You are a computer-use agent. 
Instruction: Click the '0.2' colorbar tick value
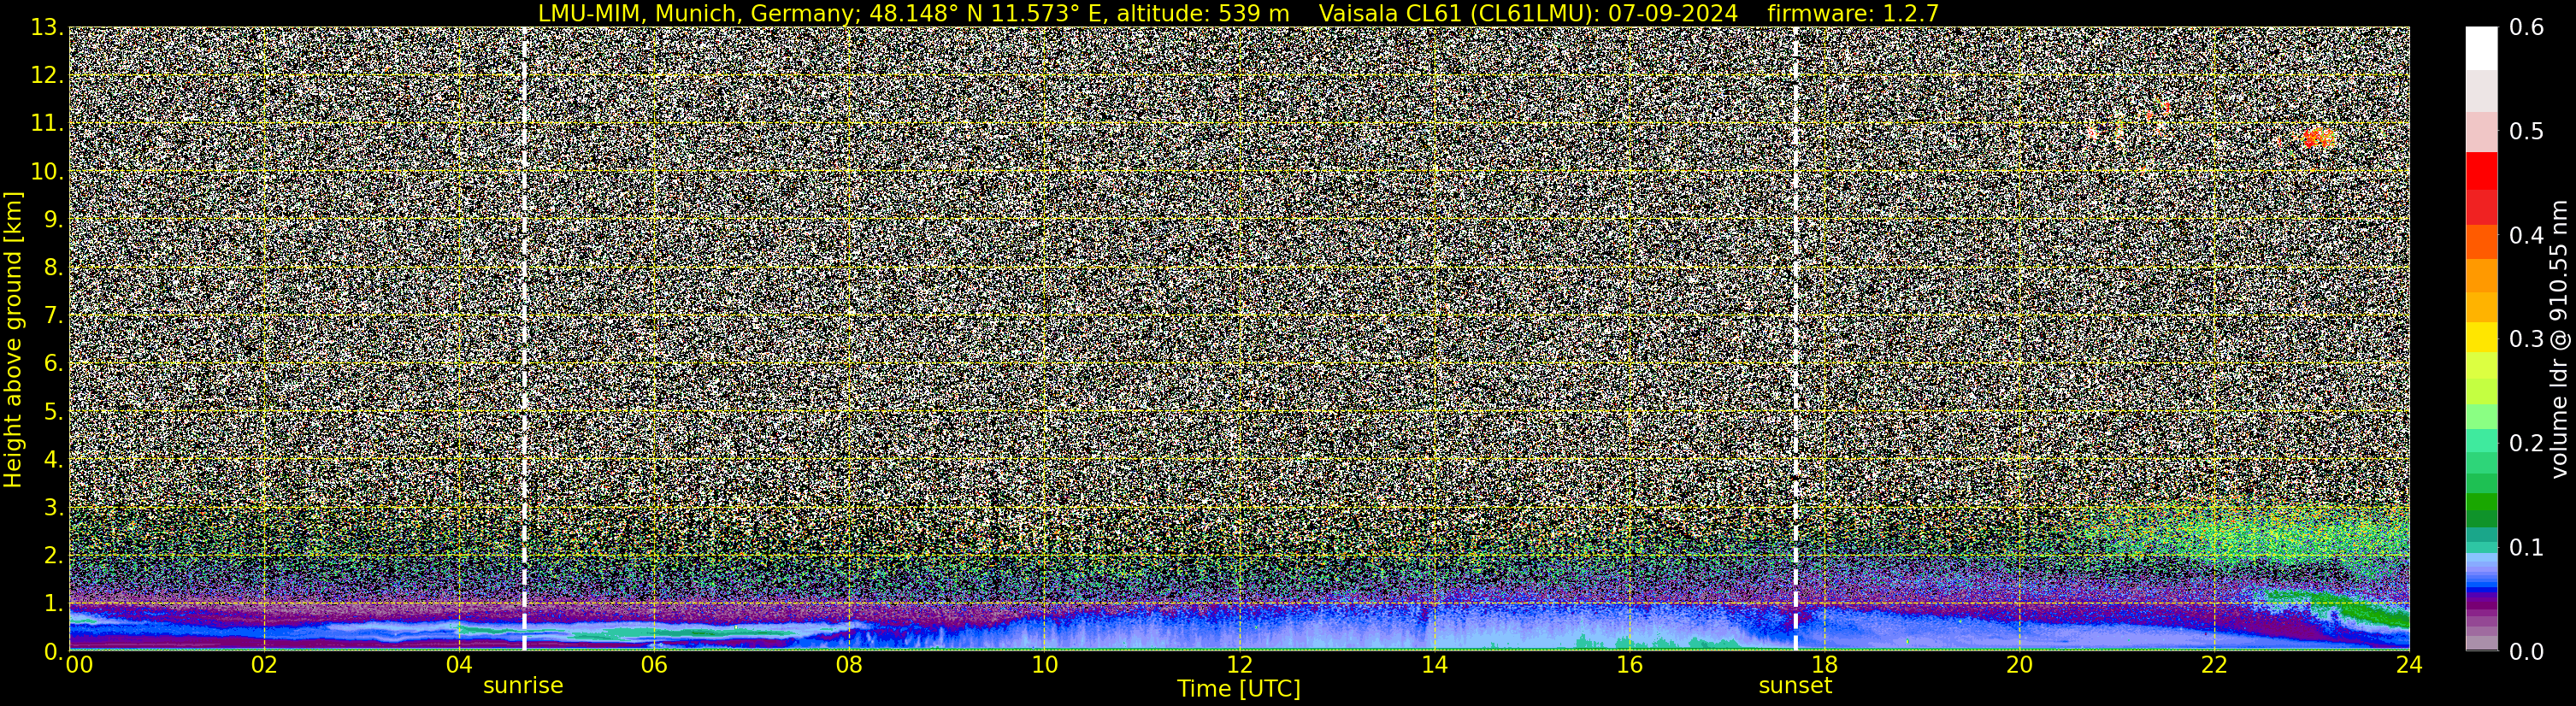(x=2527, y=443)
